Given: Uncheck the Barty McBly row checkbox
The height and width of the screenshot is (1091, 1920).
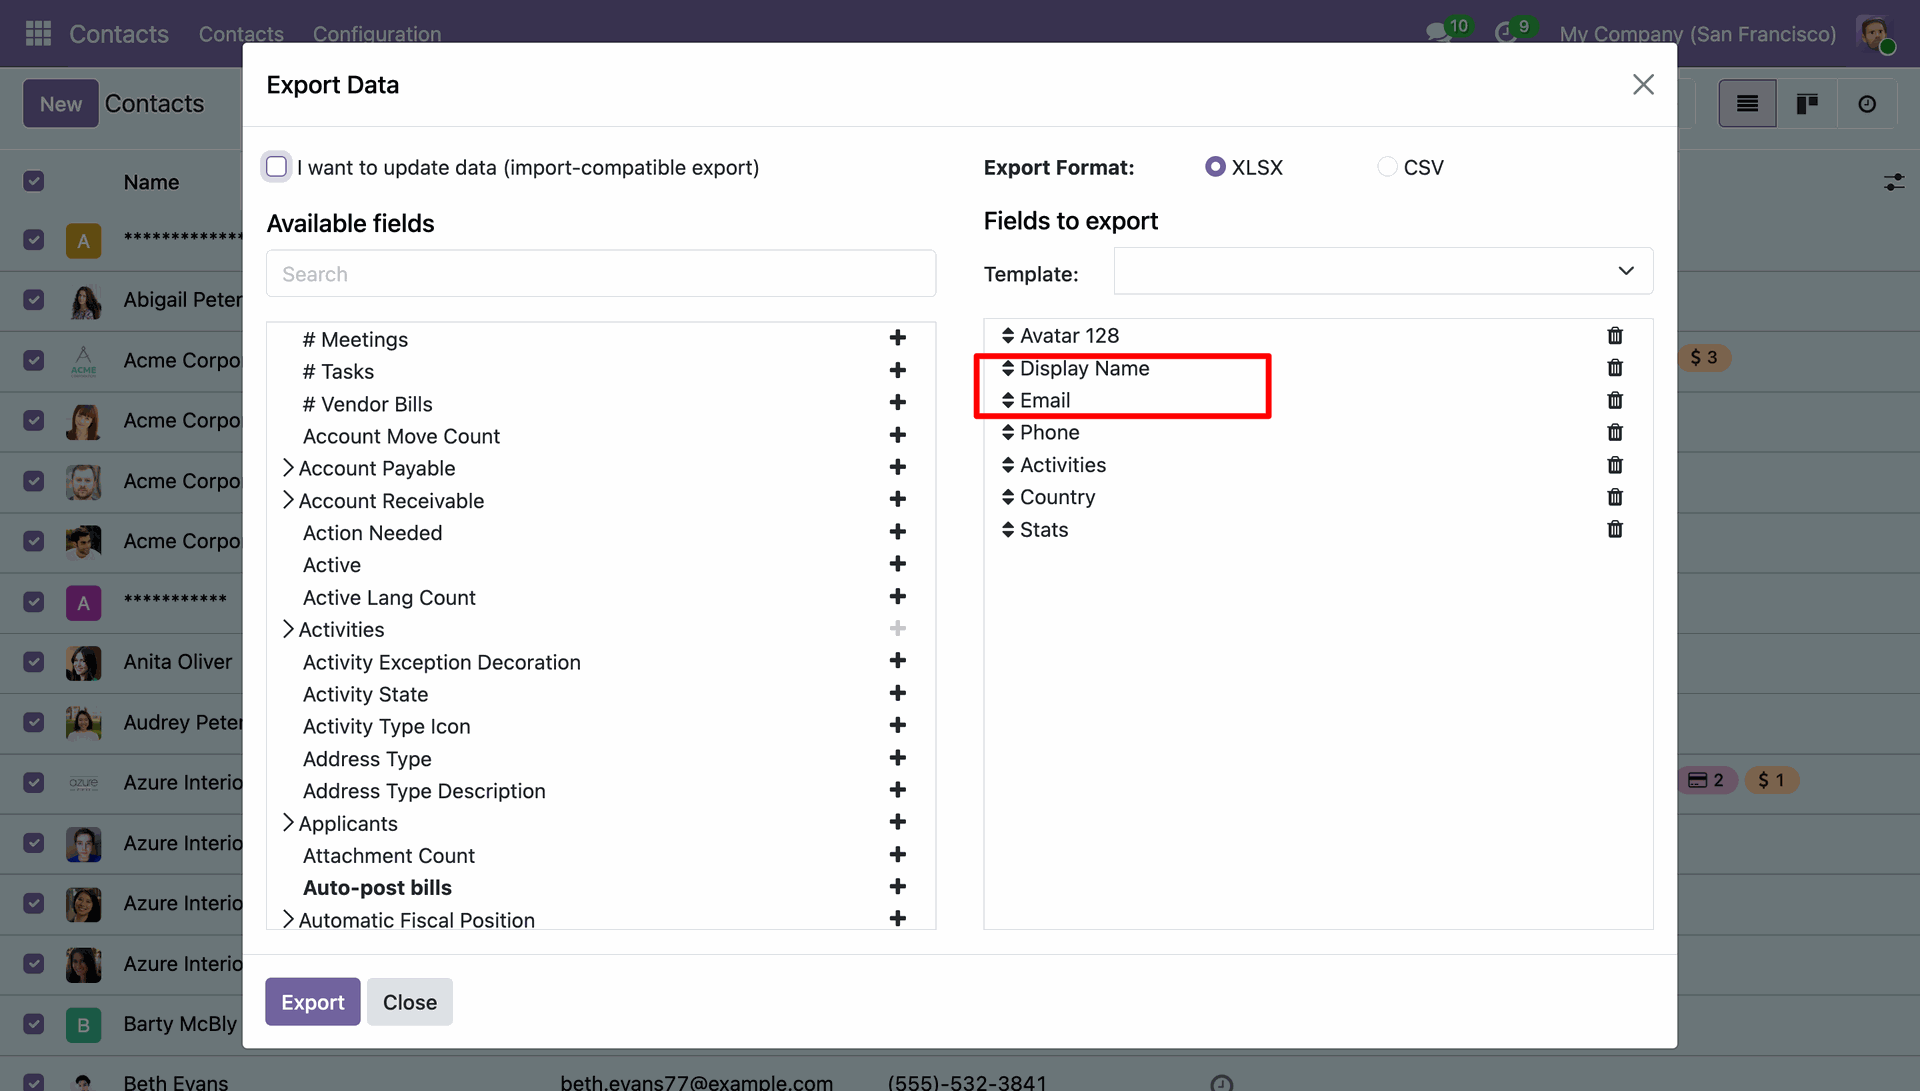Looking at the screenshot, I should [34, 1024].
